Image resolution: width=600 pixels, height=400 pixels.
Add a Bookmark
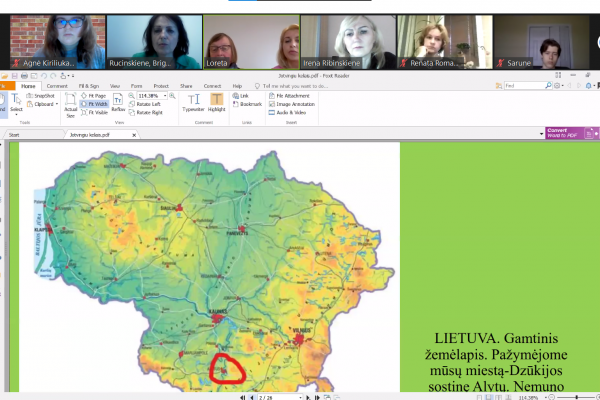pyautogui.click(x=247, y=104)
